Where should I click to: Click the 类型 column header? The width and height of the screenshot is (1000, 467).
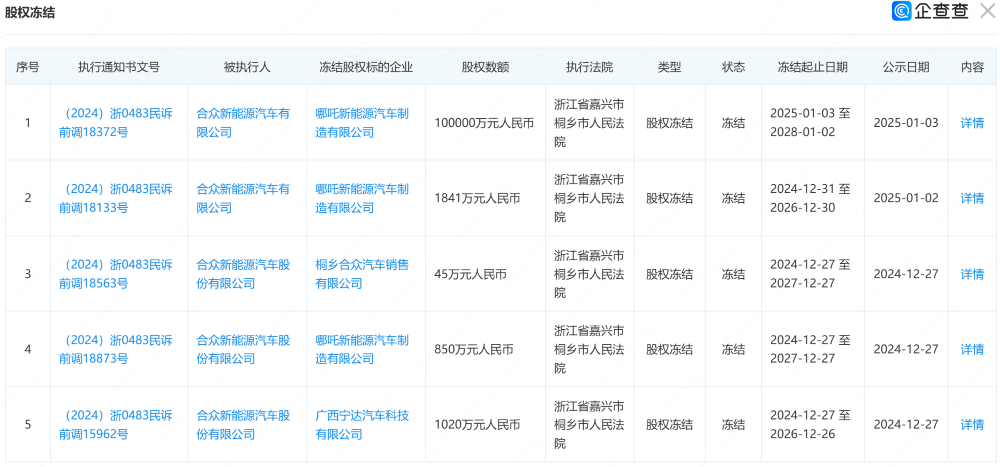click(x=670, y=67)
